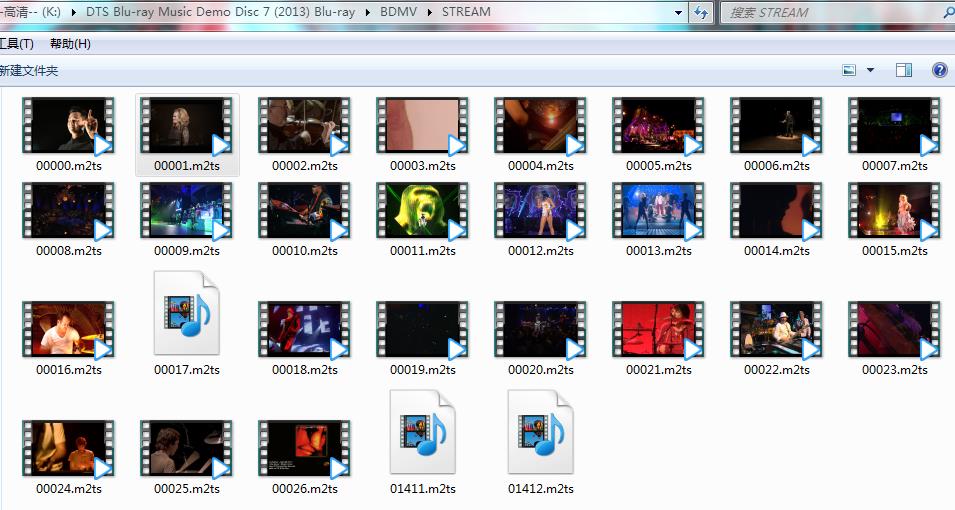955x510 pixels.
Task: Click the 新建文件夹 button
Action: tap(28, 71)
